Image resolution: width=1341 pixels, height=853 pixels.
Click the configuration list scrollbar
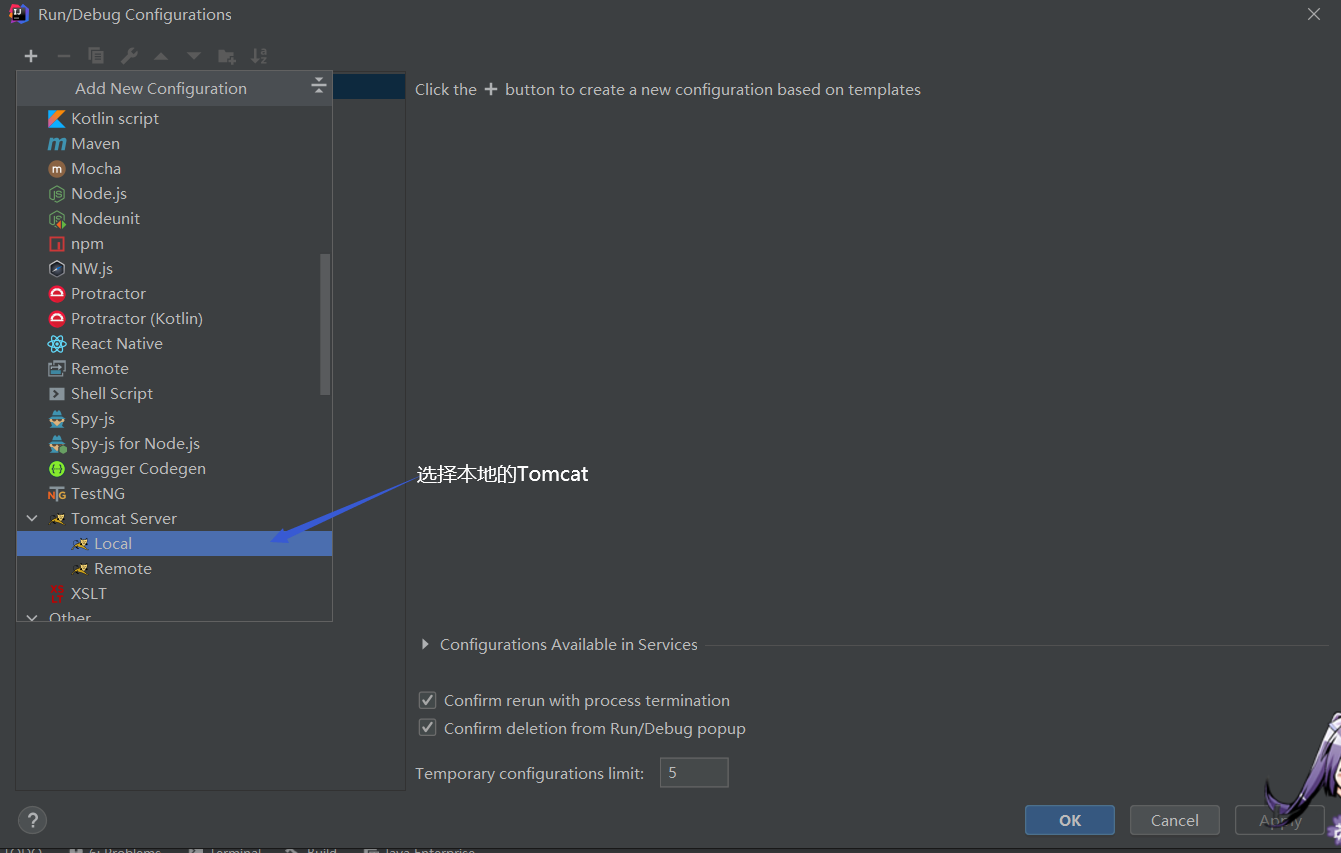point(324,323)
